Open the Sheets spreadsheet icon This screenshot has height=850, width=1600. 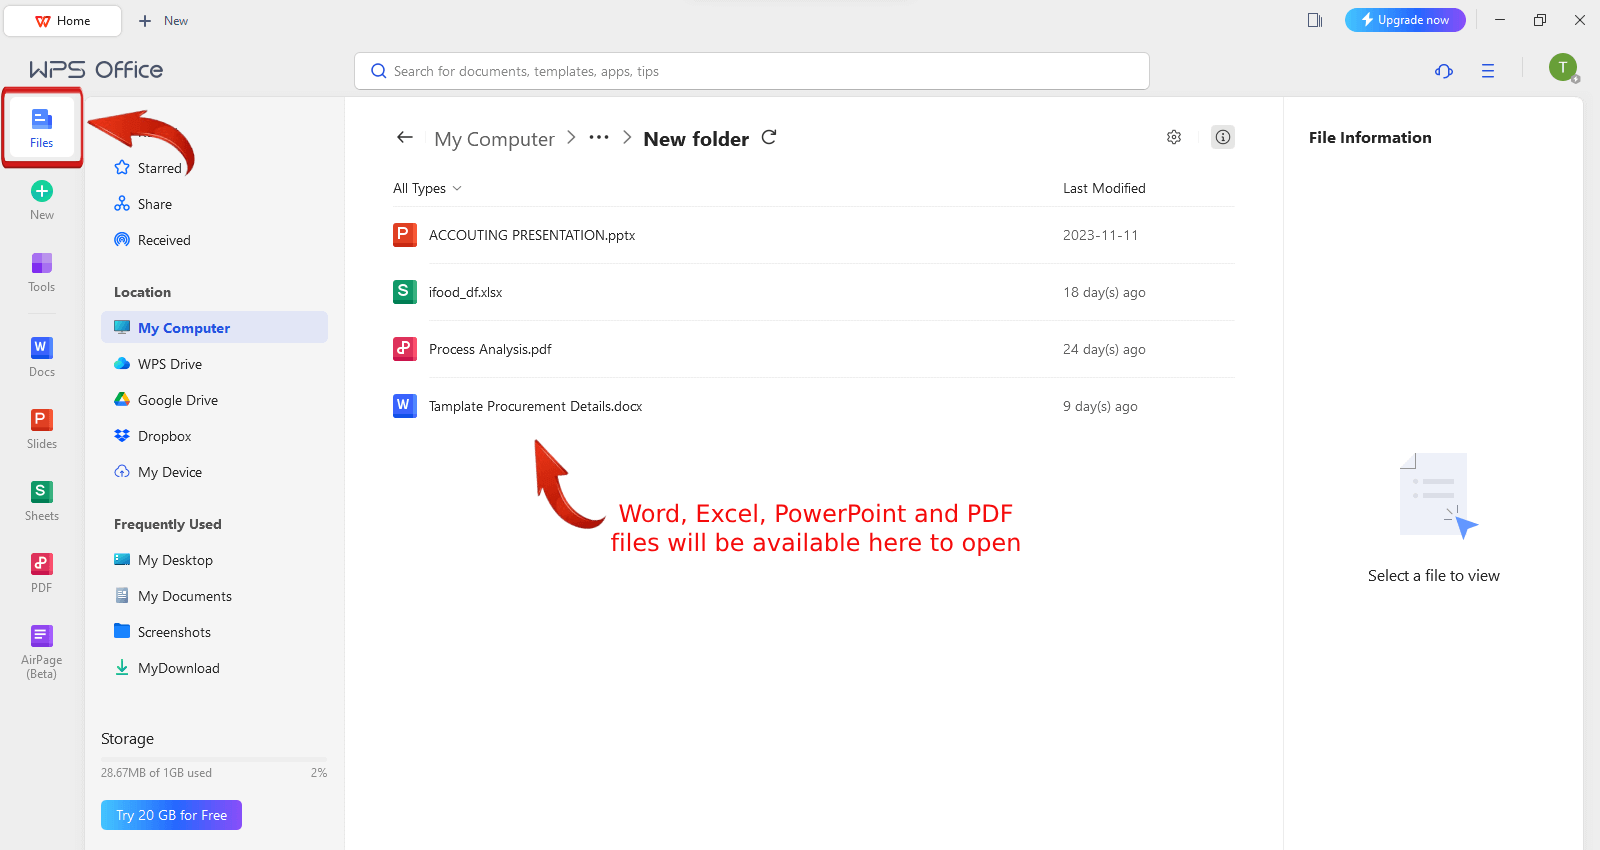coord(42,491)
